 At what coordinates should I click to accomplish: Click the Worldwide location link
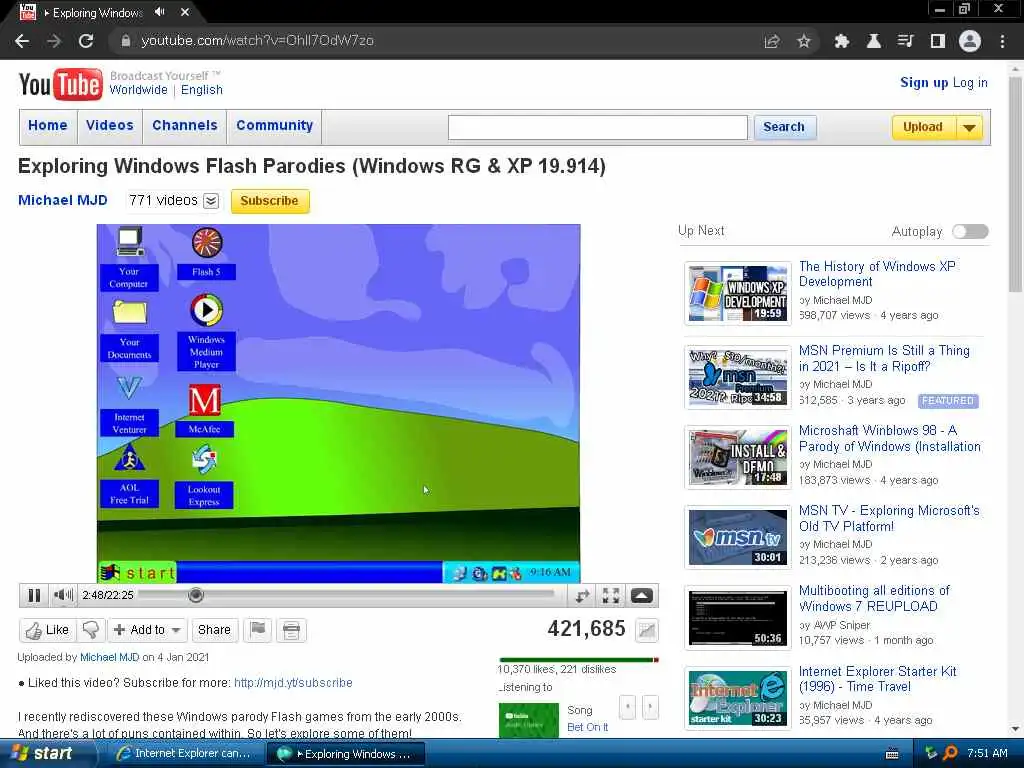pyautogui.click(x=138, y=90)
